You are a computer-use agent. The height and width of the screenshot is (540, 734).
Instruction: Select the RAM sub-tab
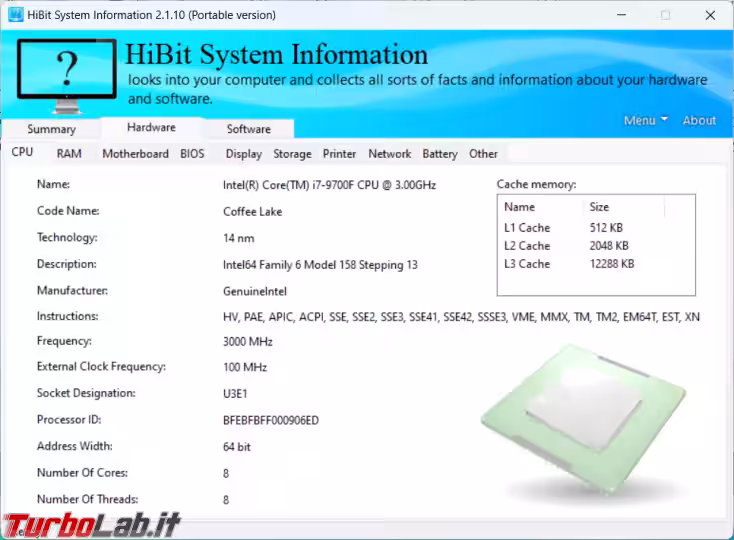pyautogui.click(x=69, y=154)
